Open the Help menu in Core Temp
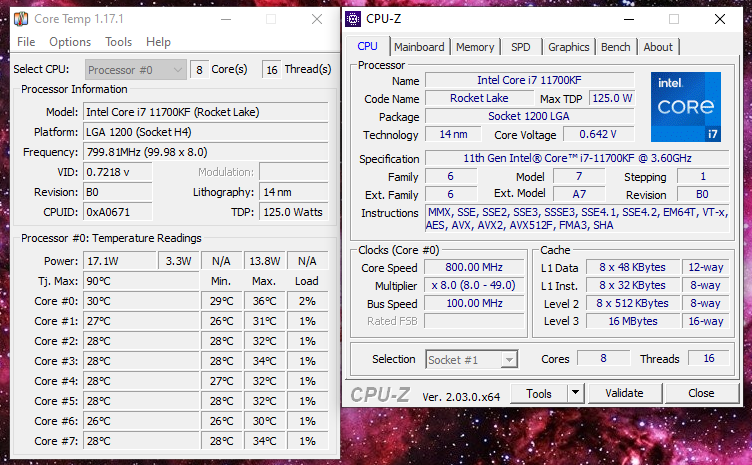This screenshot has width=752, height=465. (158, 42)
